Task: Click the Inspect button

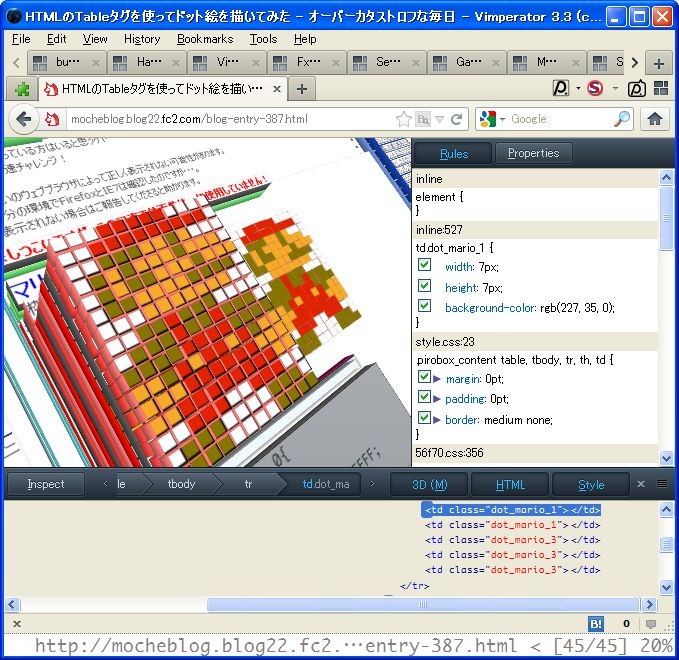Action: 46,484
